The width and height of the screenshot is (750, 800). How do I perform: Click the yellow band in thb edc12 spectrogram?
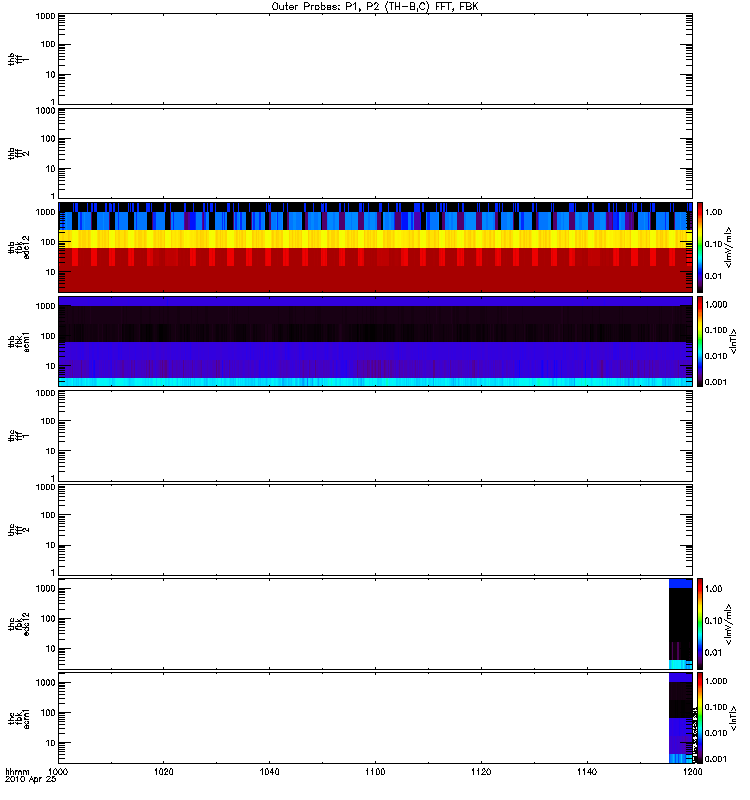tap(376, 239)
